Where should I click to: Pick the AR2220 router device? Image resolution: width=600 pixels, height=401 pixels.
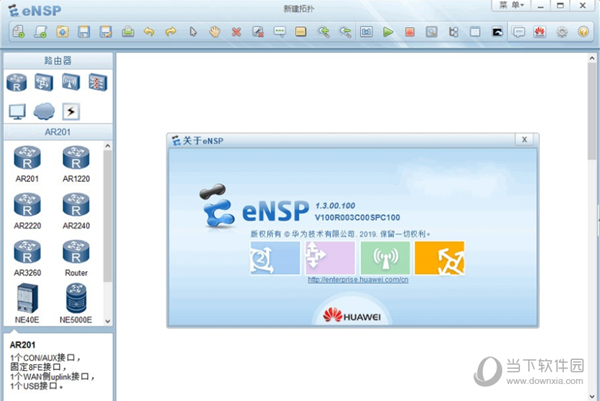[x=27, y=211]
